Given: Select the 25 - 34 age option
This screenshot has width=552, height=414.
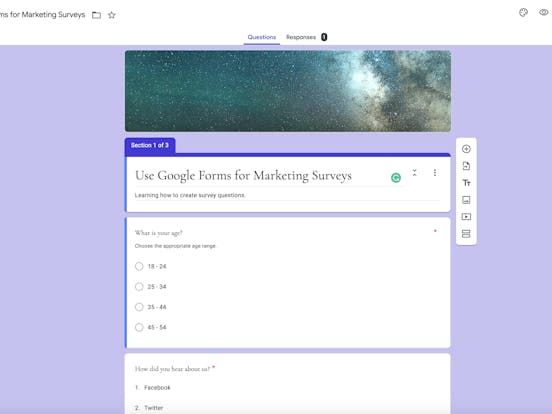Looking at the screenshot, I should tap(139, 287).
